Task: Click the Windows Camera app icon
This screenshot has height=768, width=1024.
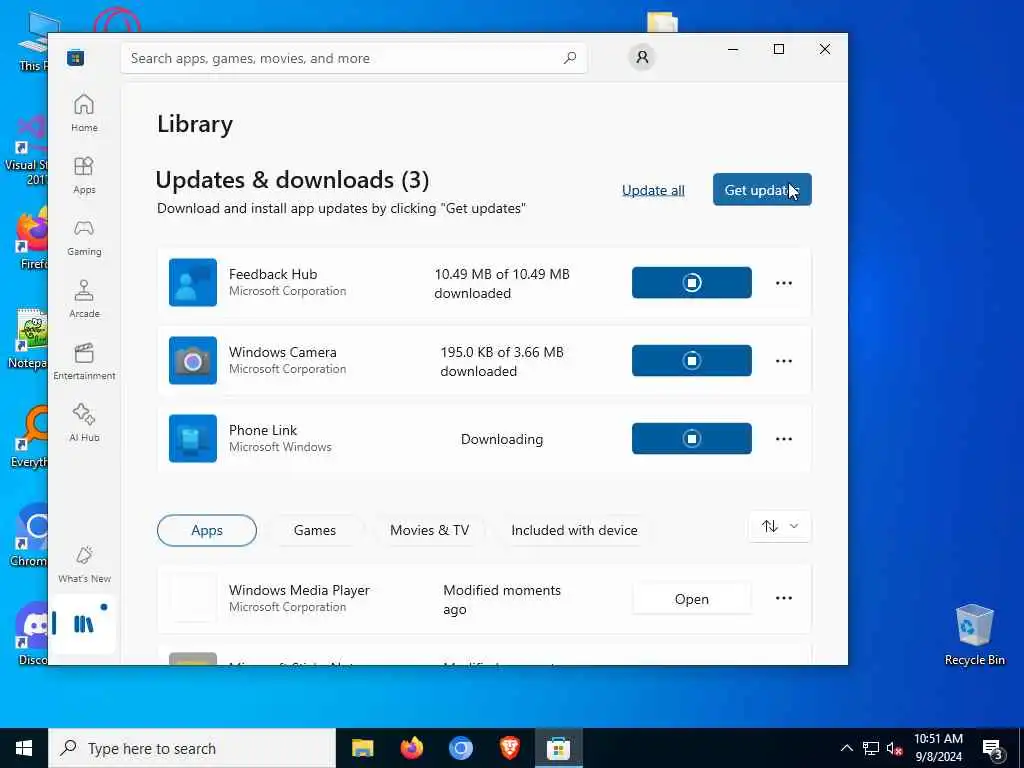Action: pyautogui.click(x=193, y=360)
